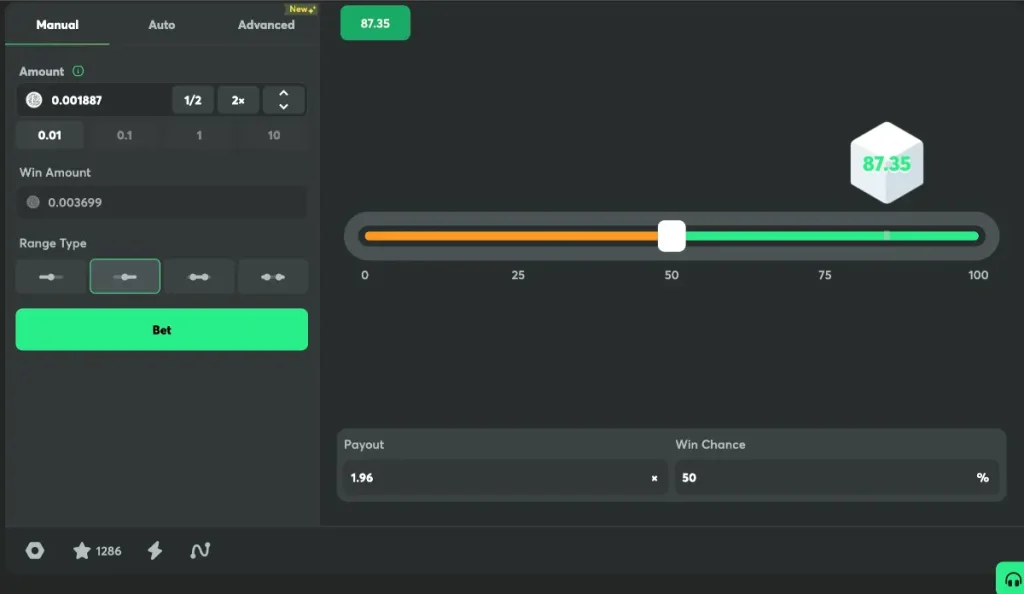
Task: Click the curved path stats icon
Action: (200, 551)
